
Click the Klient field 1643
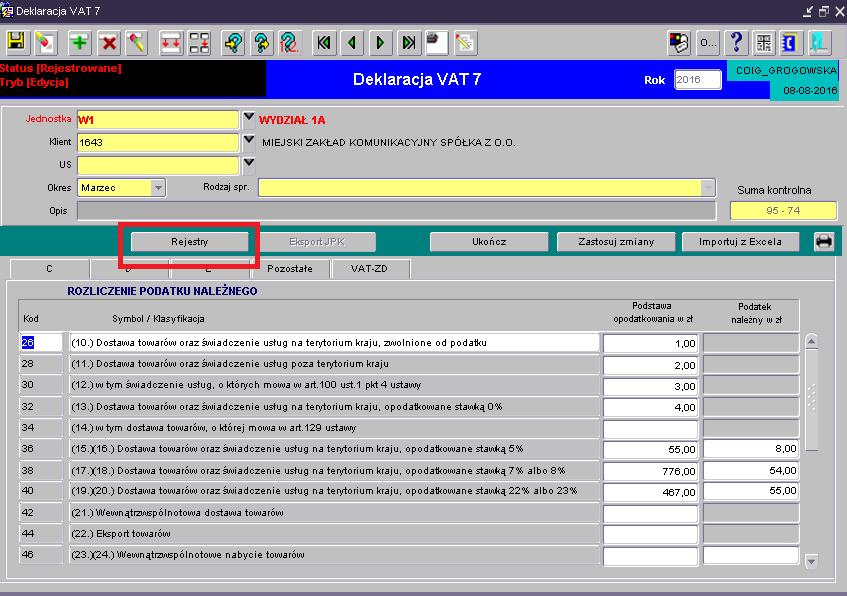(158, 142)
